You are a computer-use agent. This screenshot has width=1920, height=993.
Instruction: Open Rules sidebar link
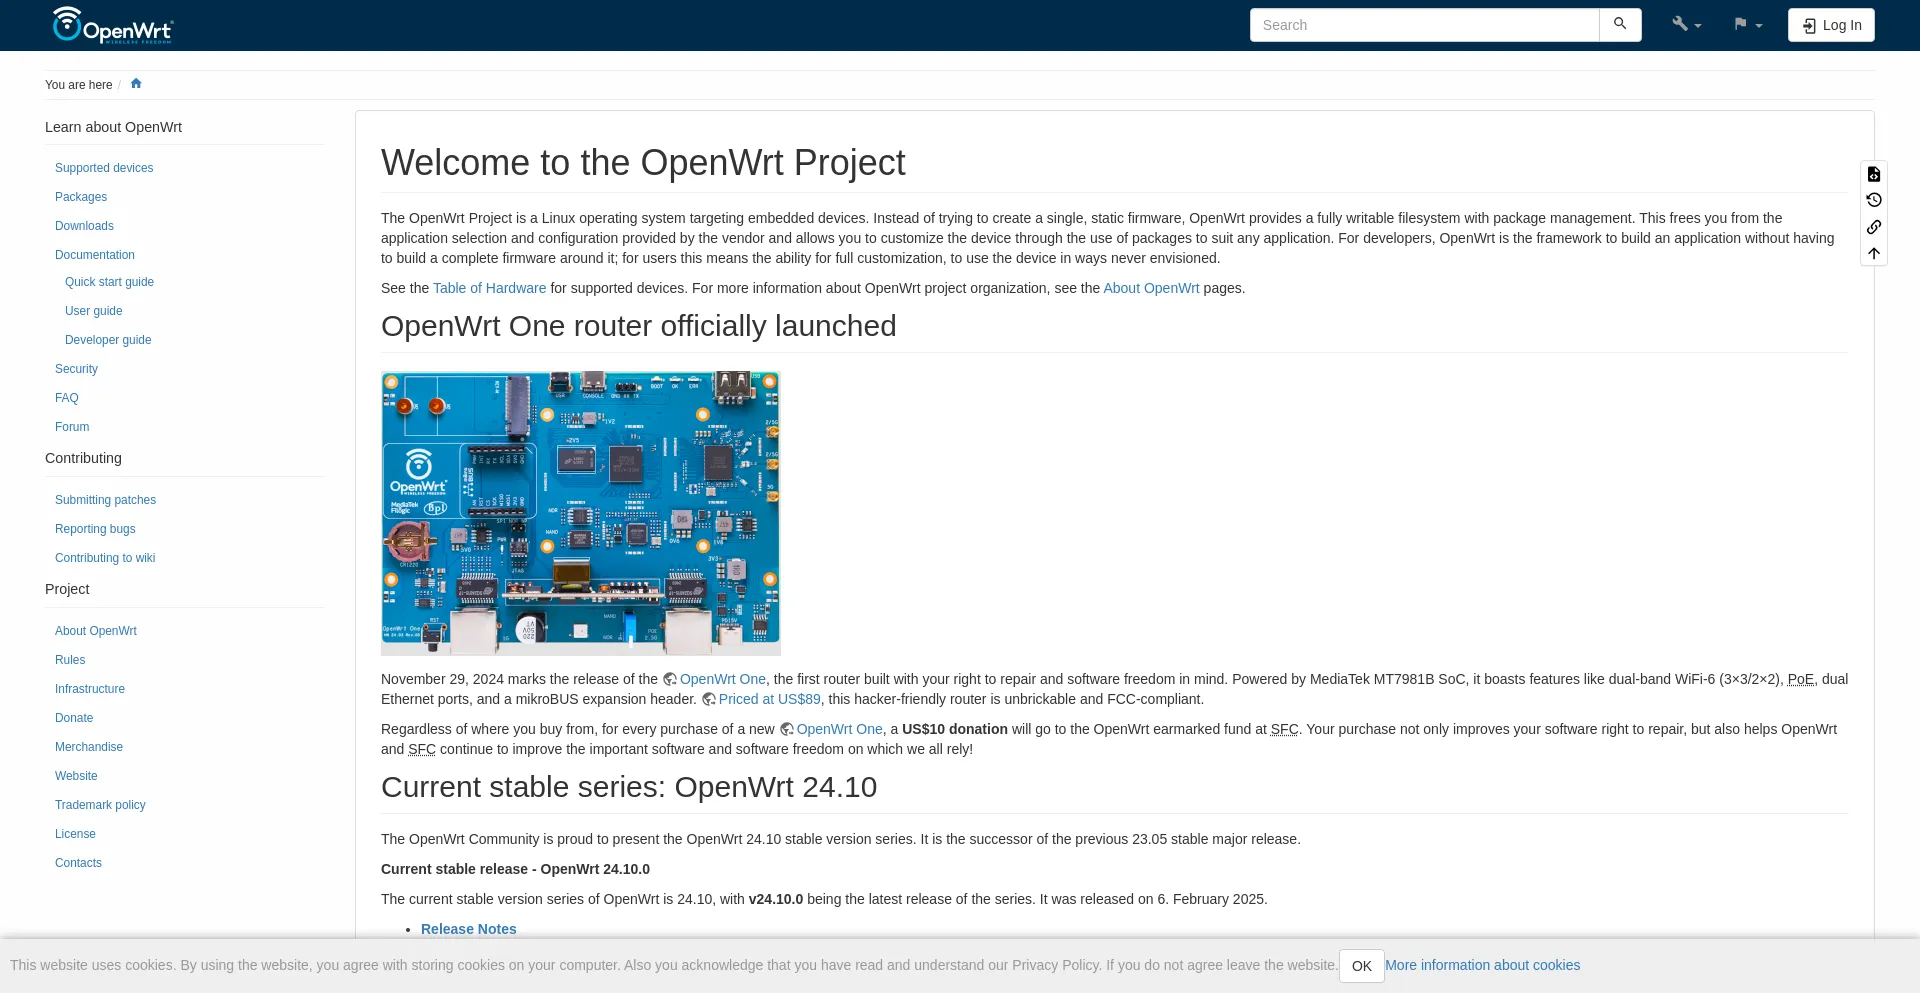[70, 660]
